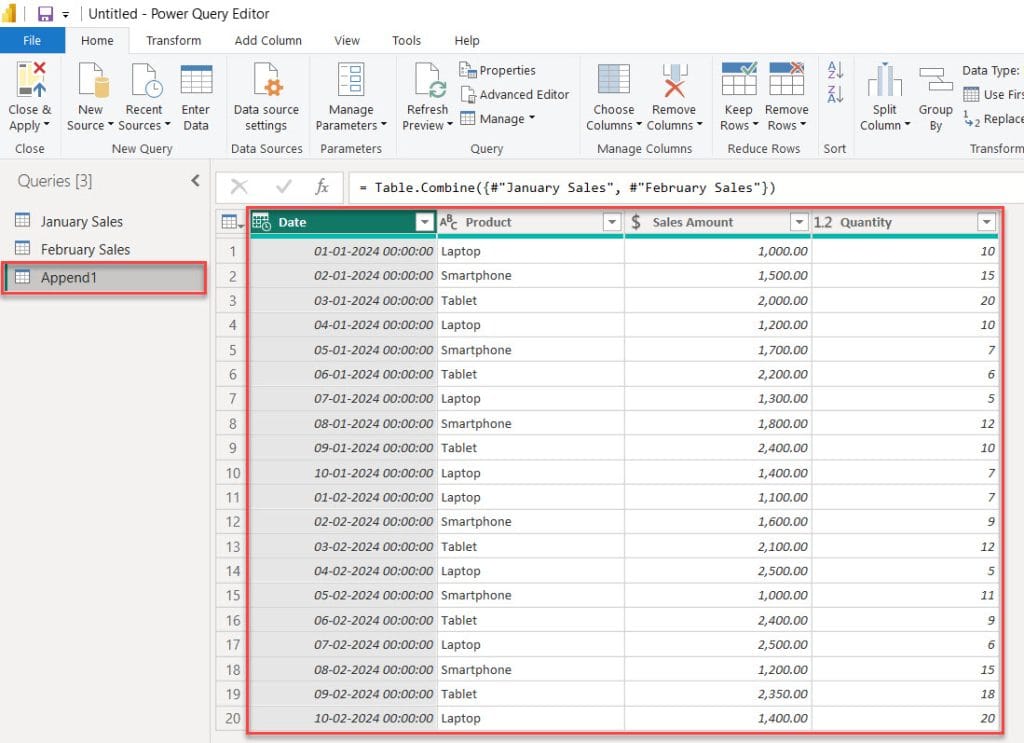Open Sales Amount column filter dropdown
The width and height of the screenshot is (1024, 743).
click(799, 222)
